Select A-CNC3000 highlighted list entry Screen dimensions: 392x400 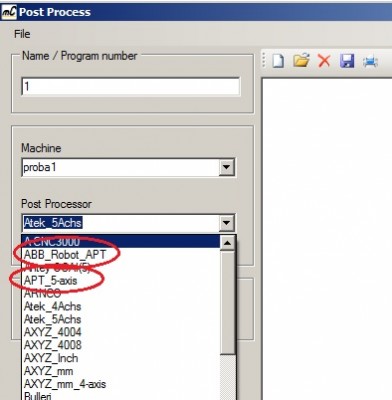coord(121,241)
